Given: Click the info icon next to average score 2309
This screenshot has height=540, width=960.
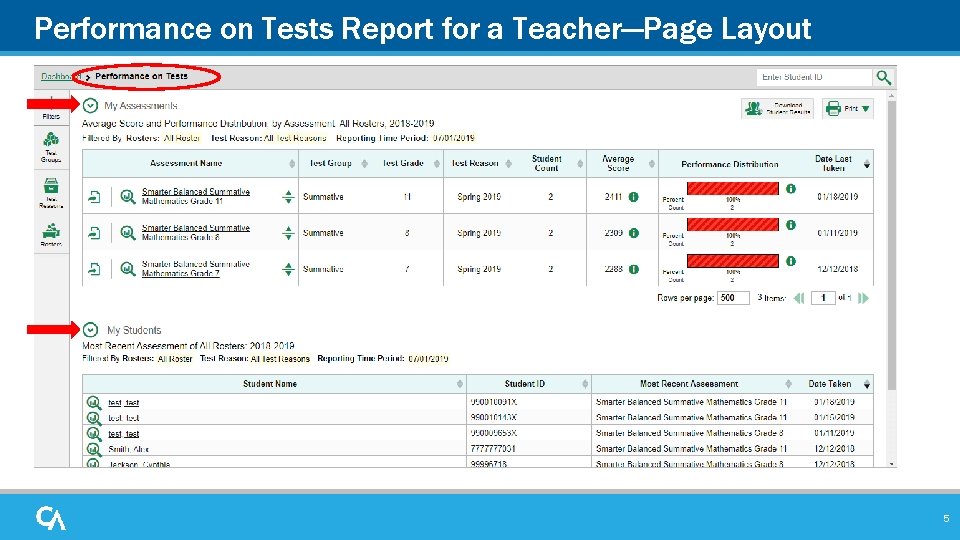Looking at the screenshot, I should pos(634,233).
